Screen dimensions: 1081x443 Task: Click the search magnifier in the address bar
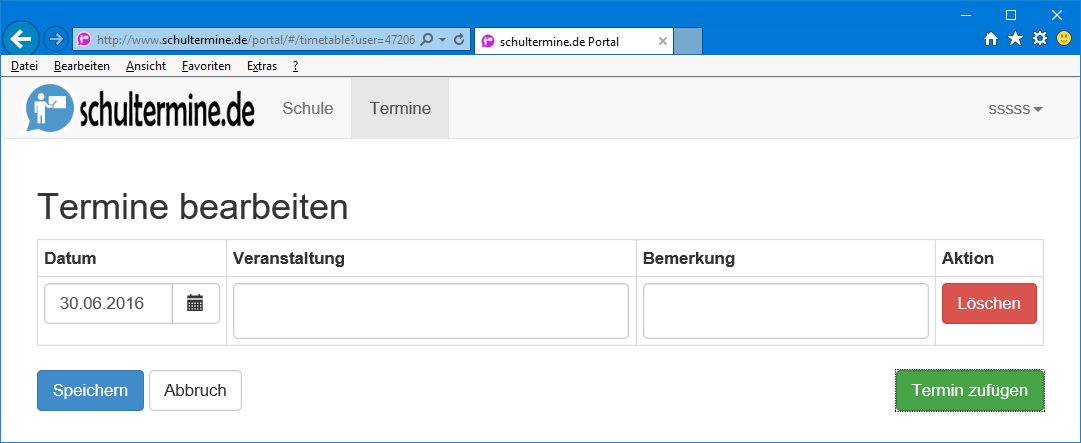pos(427,40)
